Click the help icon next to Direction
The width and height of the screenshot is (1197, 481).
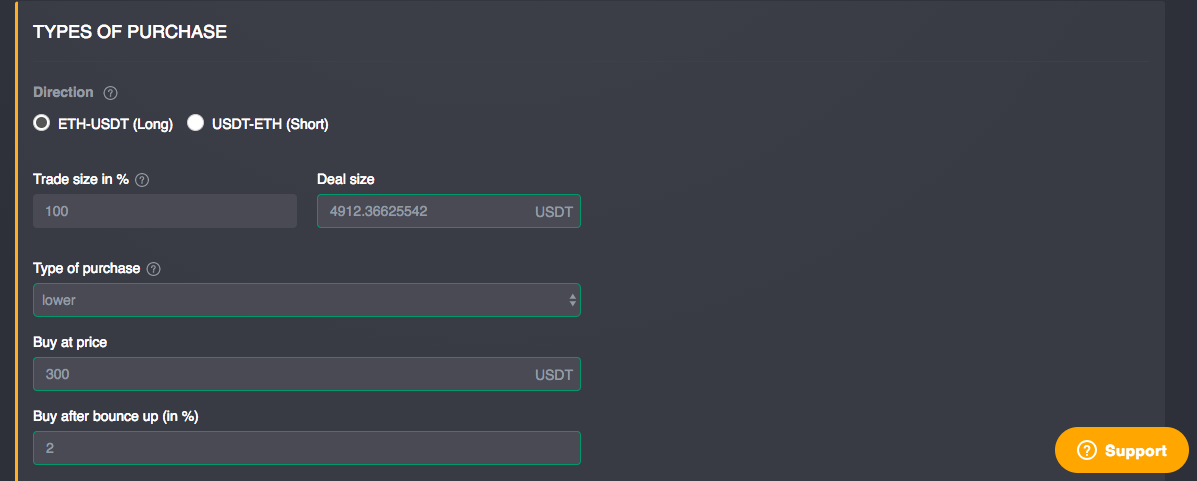point(111,93)
